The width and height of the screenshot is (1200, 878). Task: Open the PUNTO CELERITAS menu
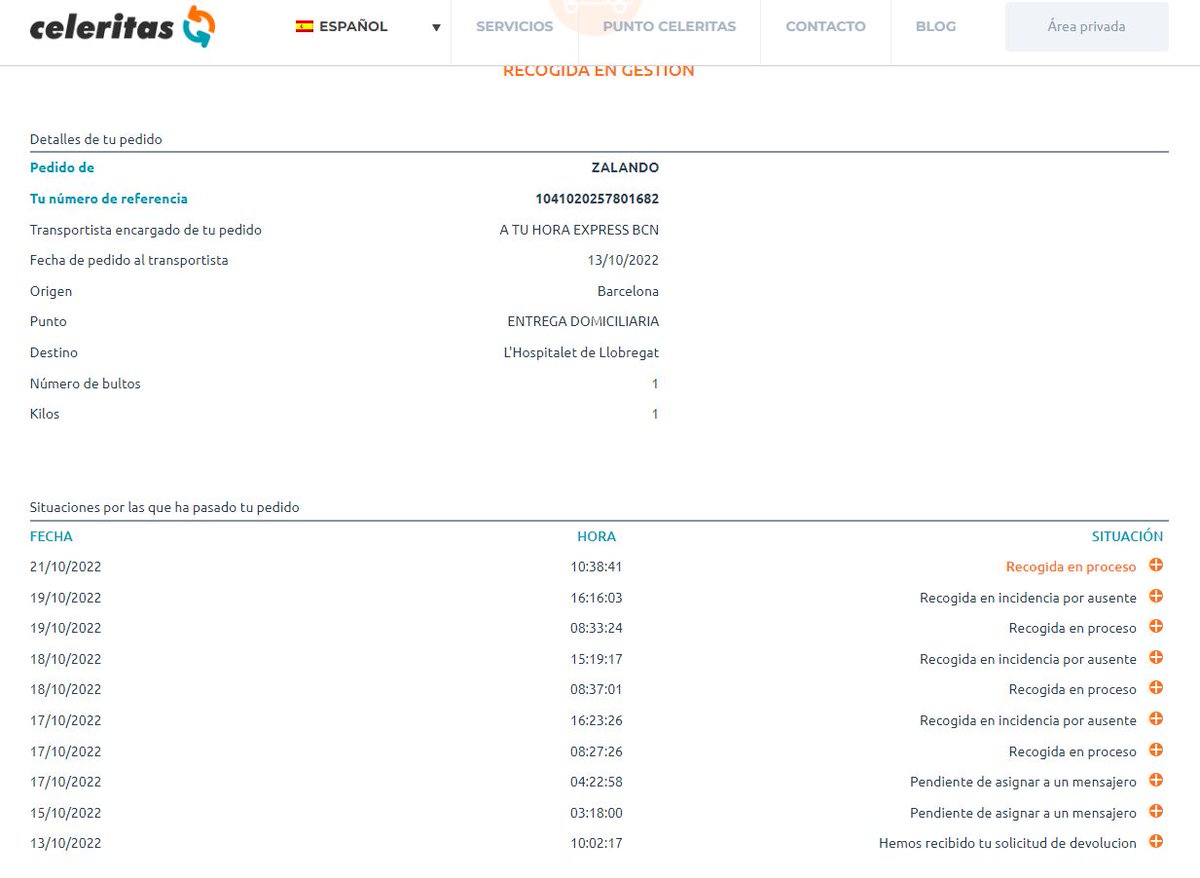coord(669,27)
